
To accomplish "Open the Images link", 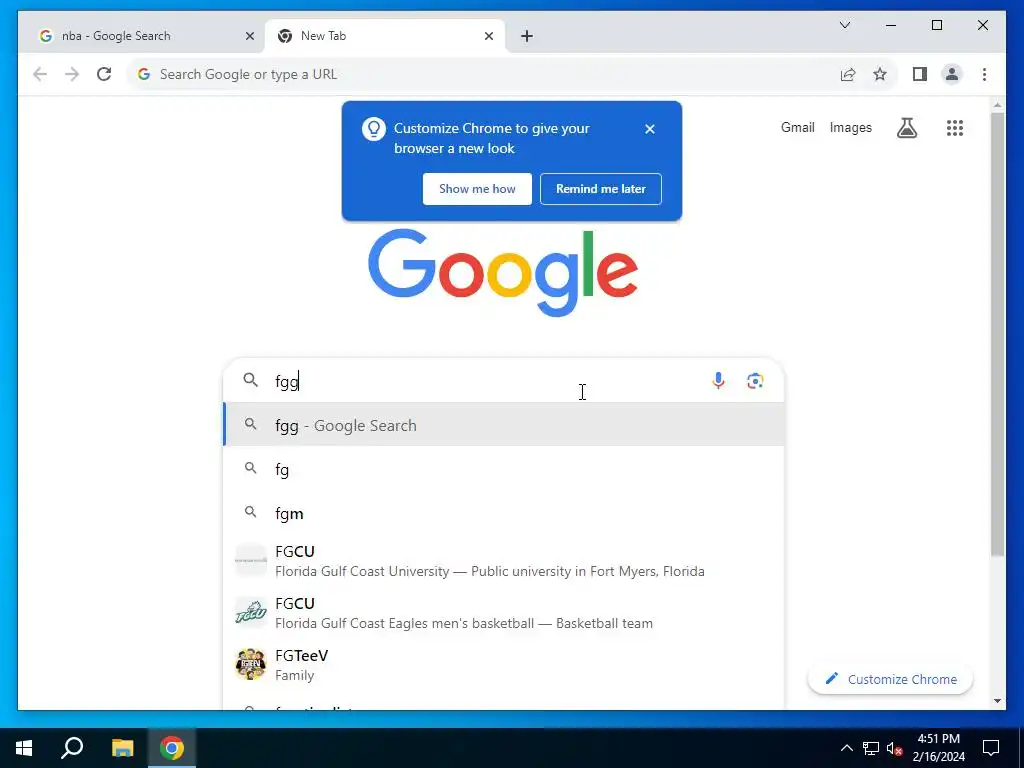I will tap(850, 127).
